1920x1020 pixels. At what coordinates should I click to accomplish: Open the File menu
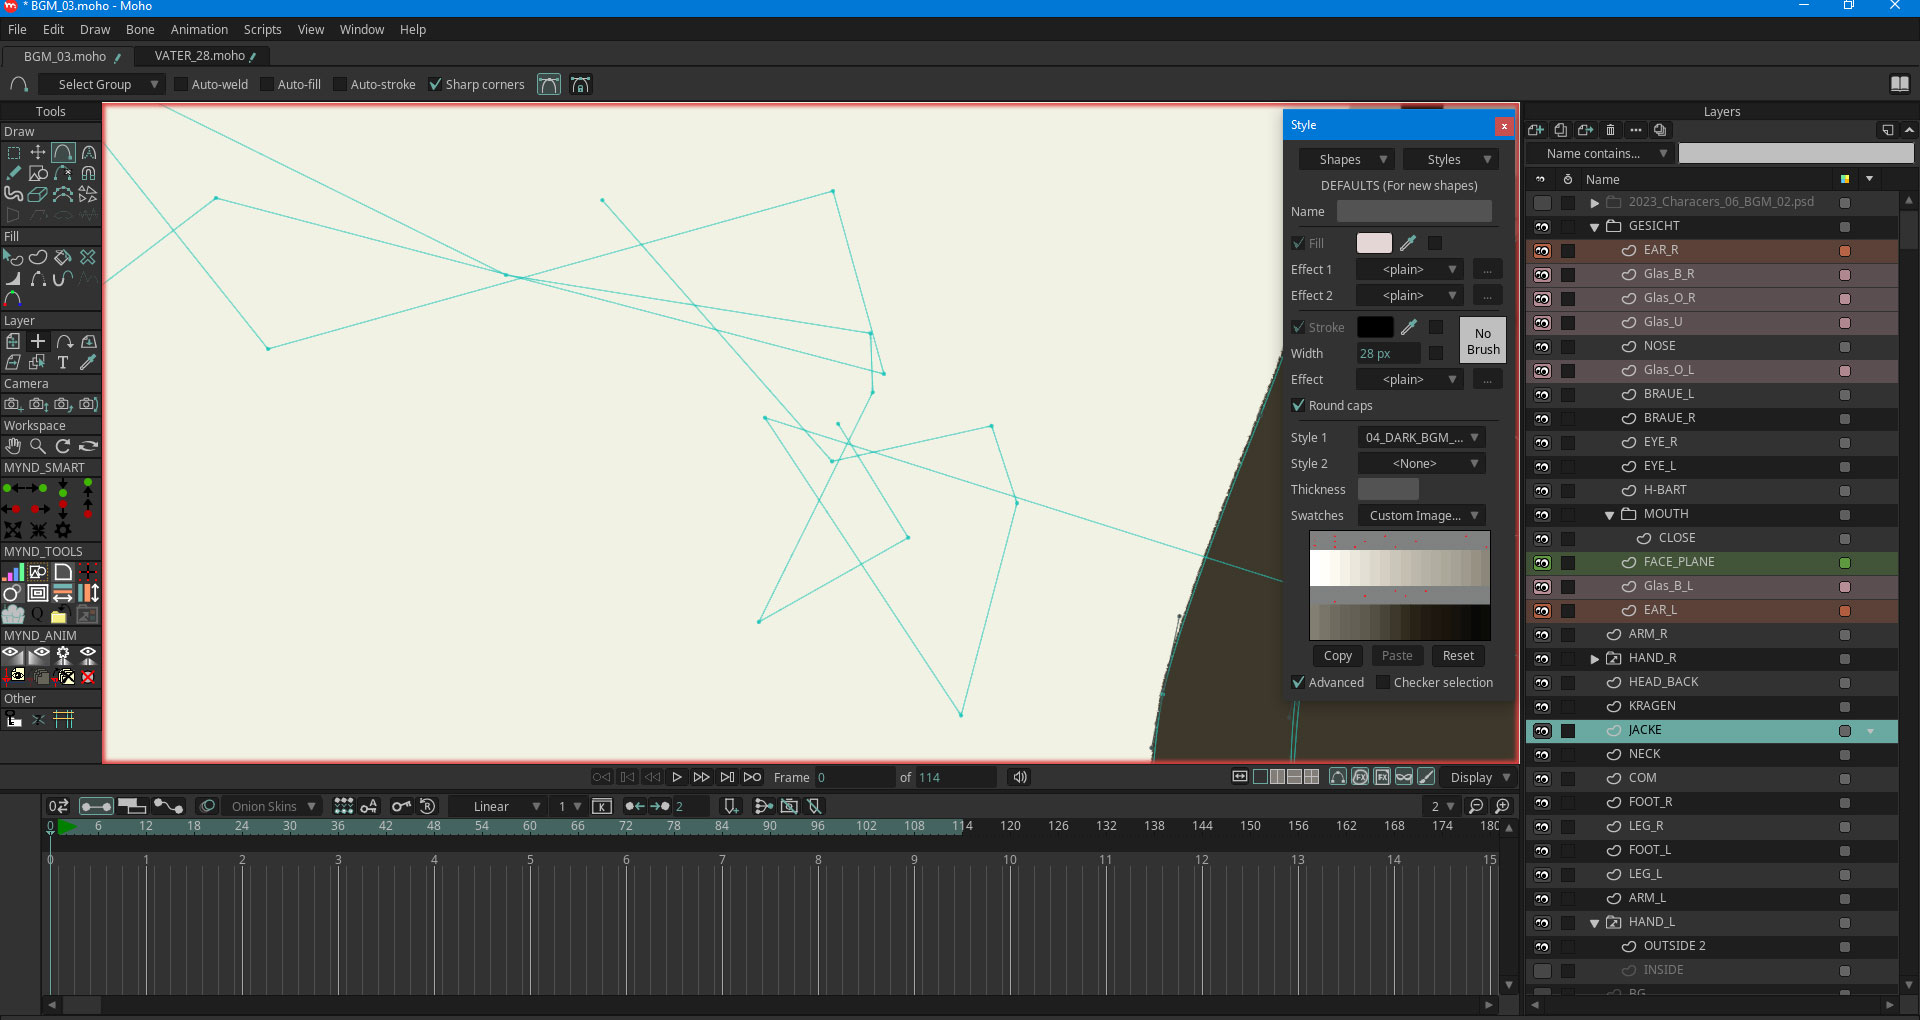tap(17, 29)
